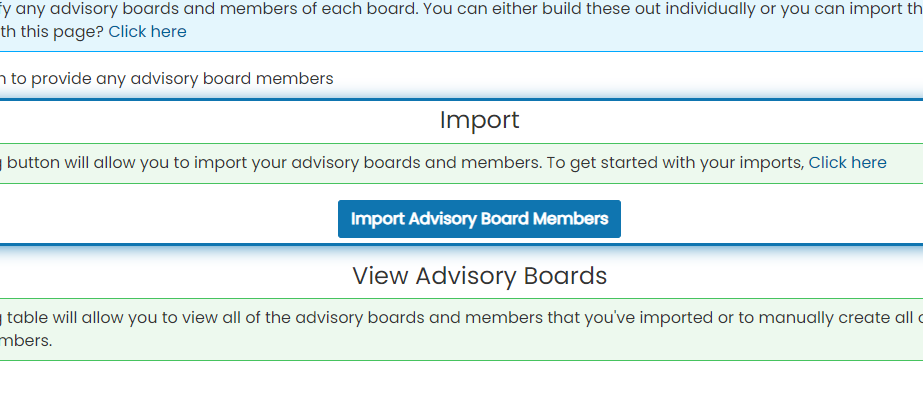Click the trailing 'mbers.' text at the bottom
Image resolution: width=923 pixels, height=410 pixels.
tap(26, 341)
